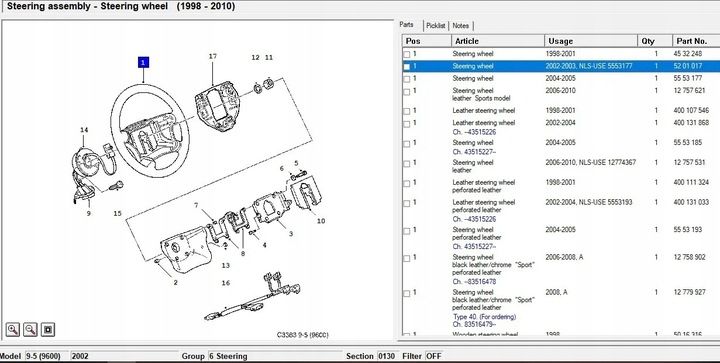Click part number 17 airbag module in diagram
This screenshot has height=363, width=720.
[213, 56]
